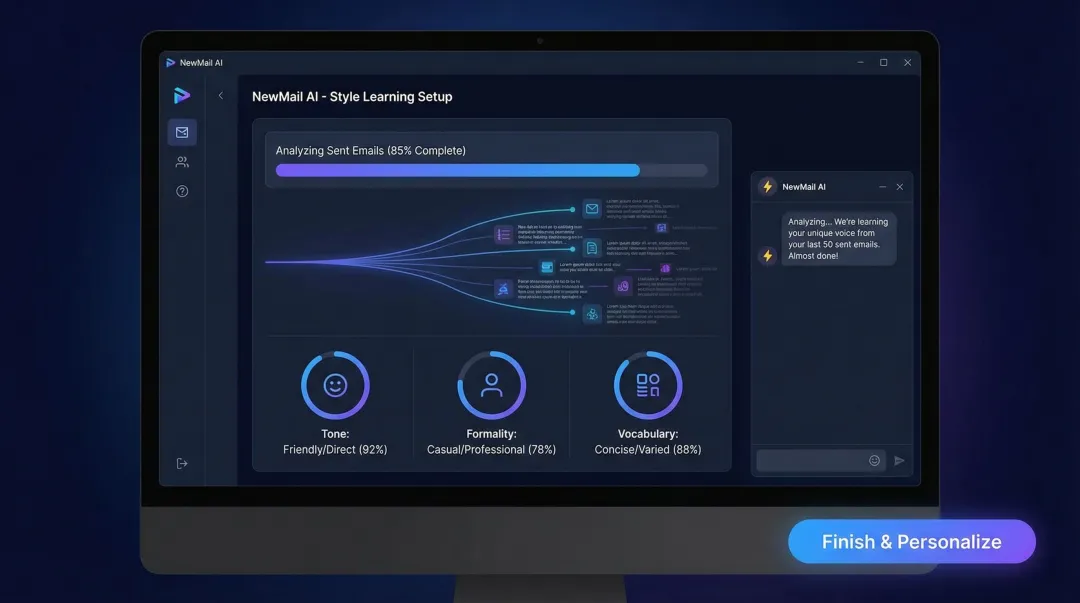Click the email analysis progress bar
Viewport: 1080px width, 603px height.
[493, 170]
